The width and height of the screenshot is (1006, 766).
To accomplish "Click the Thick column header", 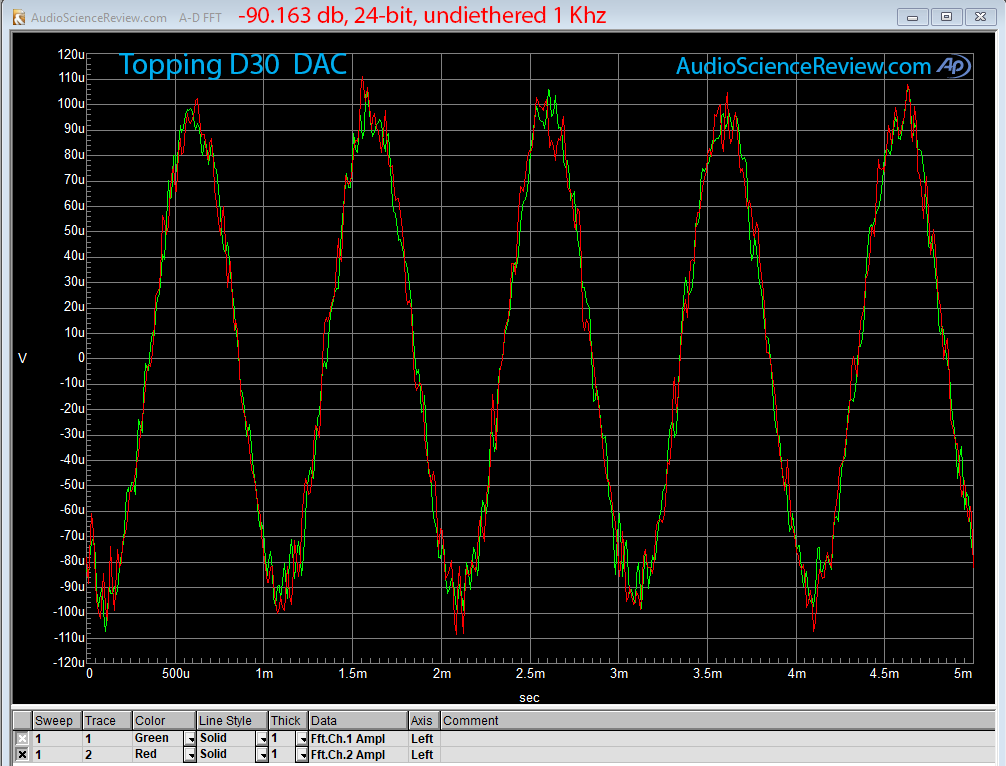I will click(x=288, y=720).
